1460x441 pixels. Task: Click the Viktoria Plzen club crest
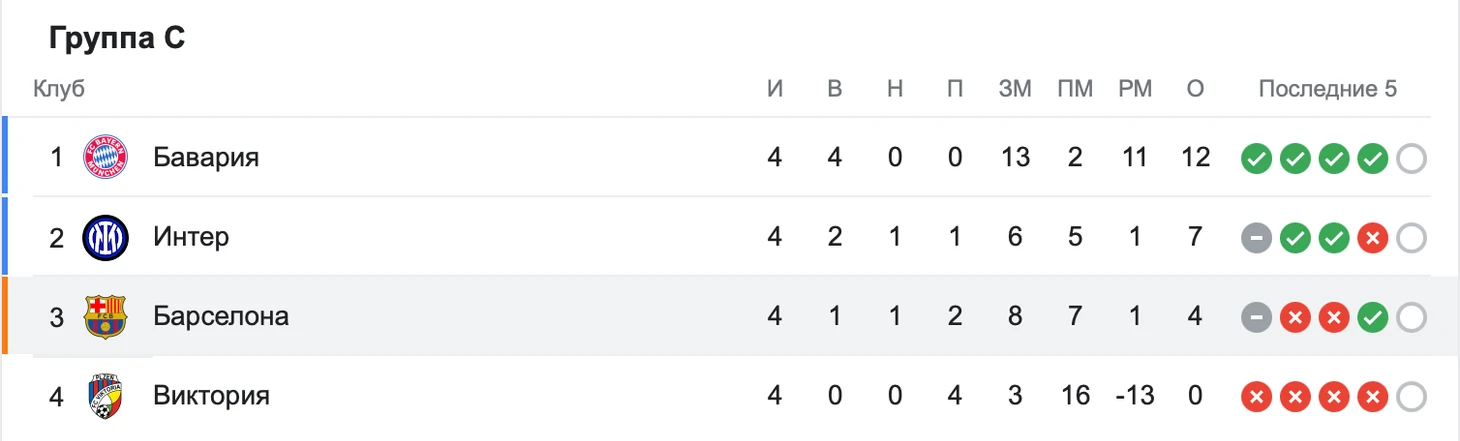coord(105,396)
